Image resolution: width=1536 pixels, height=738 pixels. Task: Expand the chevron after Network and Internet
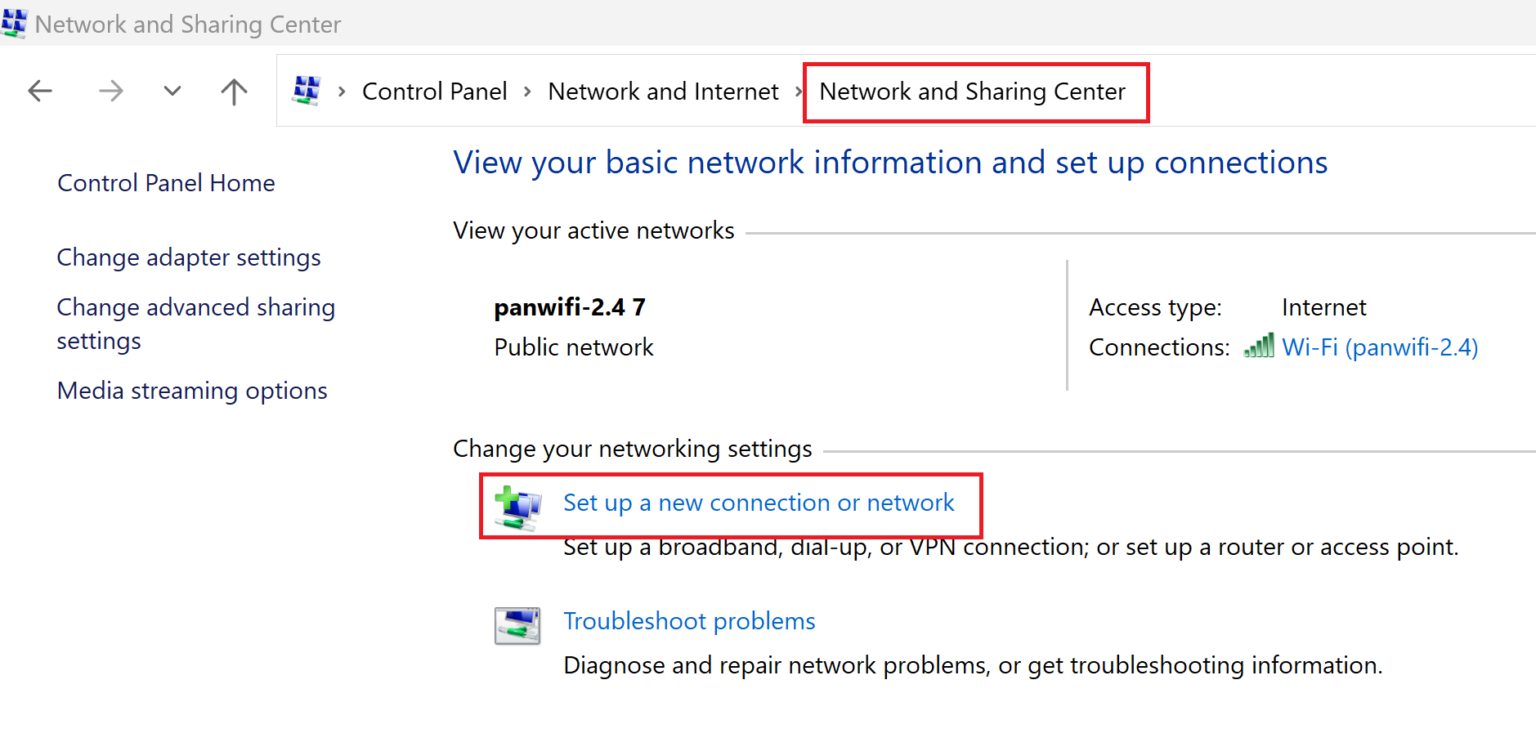click(x=799, y=92)
